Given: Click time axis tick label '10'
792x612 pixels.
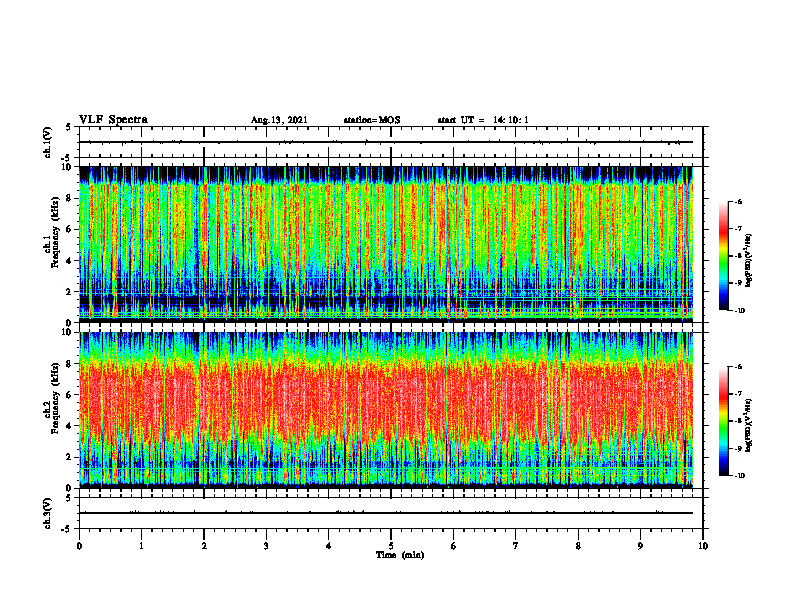Looking at the screenshot, I should [703, 546].
